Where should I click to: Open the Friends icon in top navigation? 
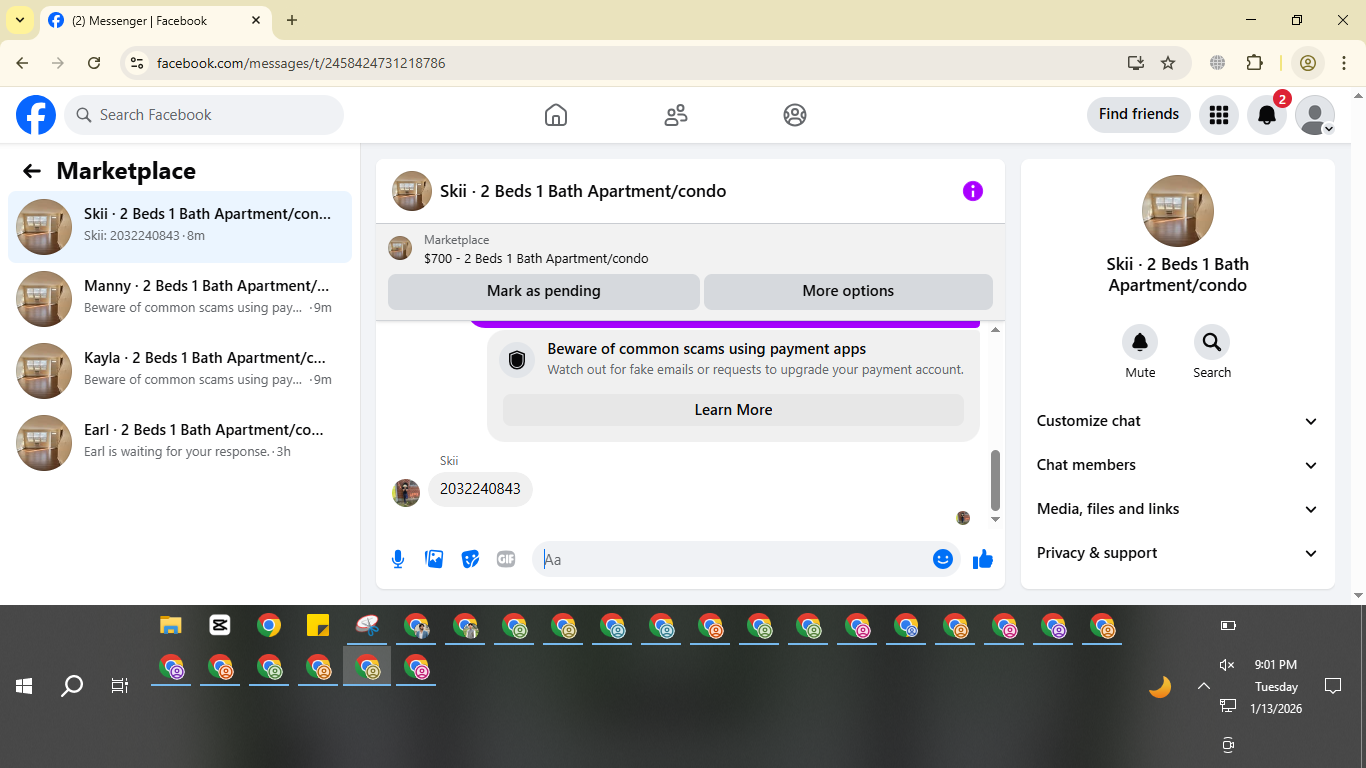[676, 115]
